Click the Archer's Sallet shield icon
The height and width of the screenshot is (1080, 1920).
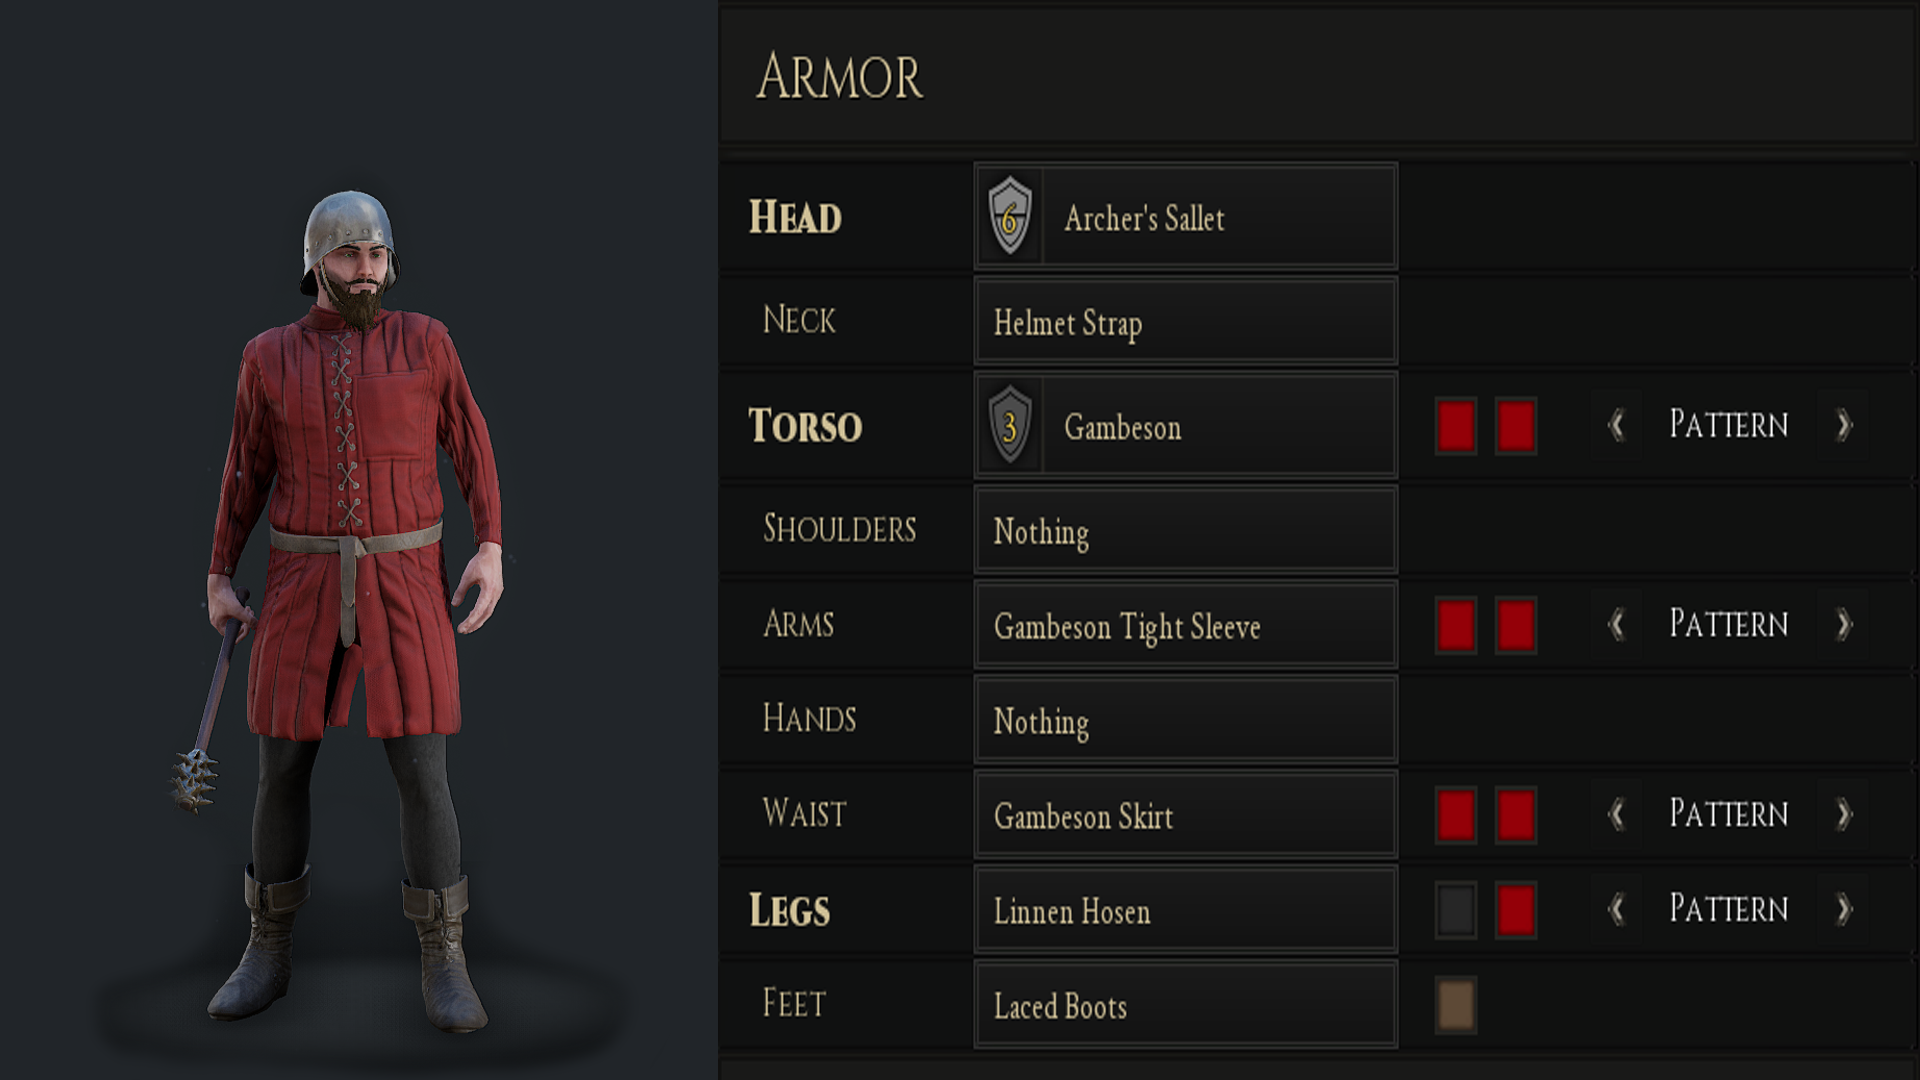tap(1010, 217)
